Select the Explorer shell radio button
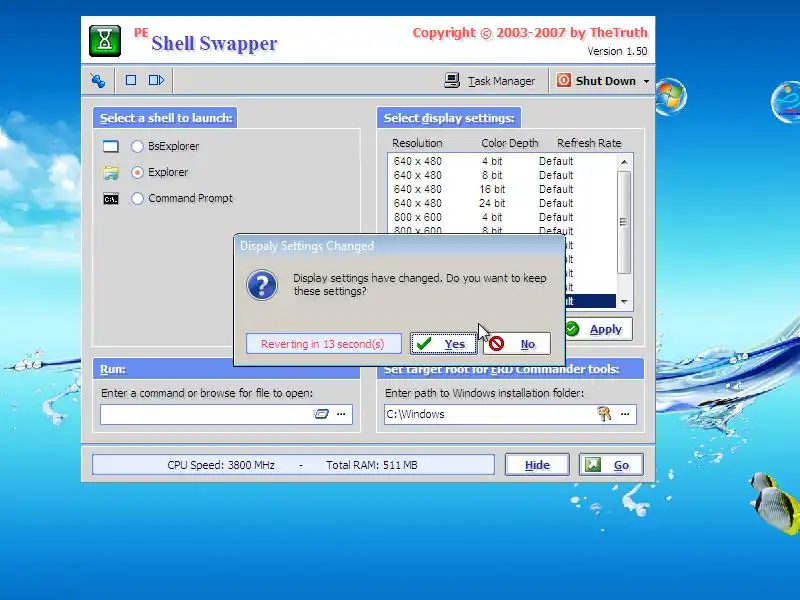 point(137,172)
